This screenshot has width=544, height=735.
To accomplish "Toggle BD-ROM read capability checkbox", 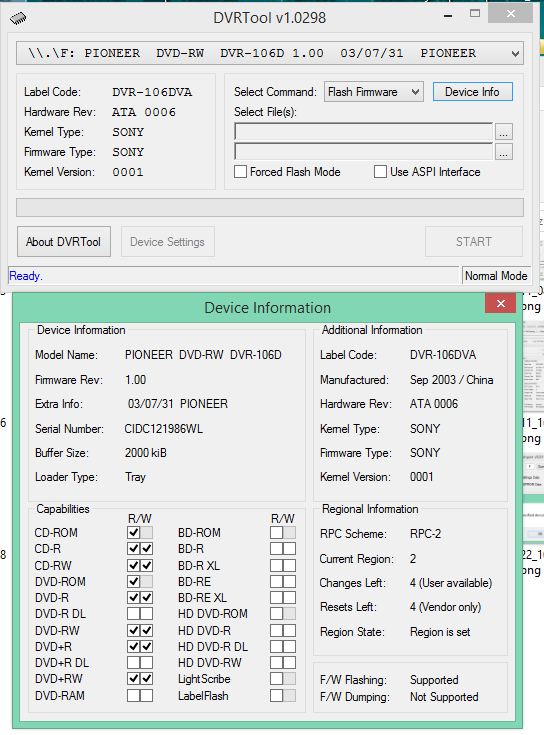I will pyautogui.click(x=276, y=532).
